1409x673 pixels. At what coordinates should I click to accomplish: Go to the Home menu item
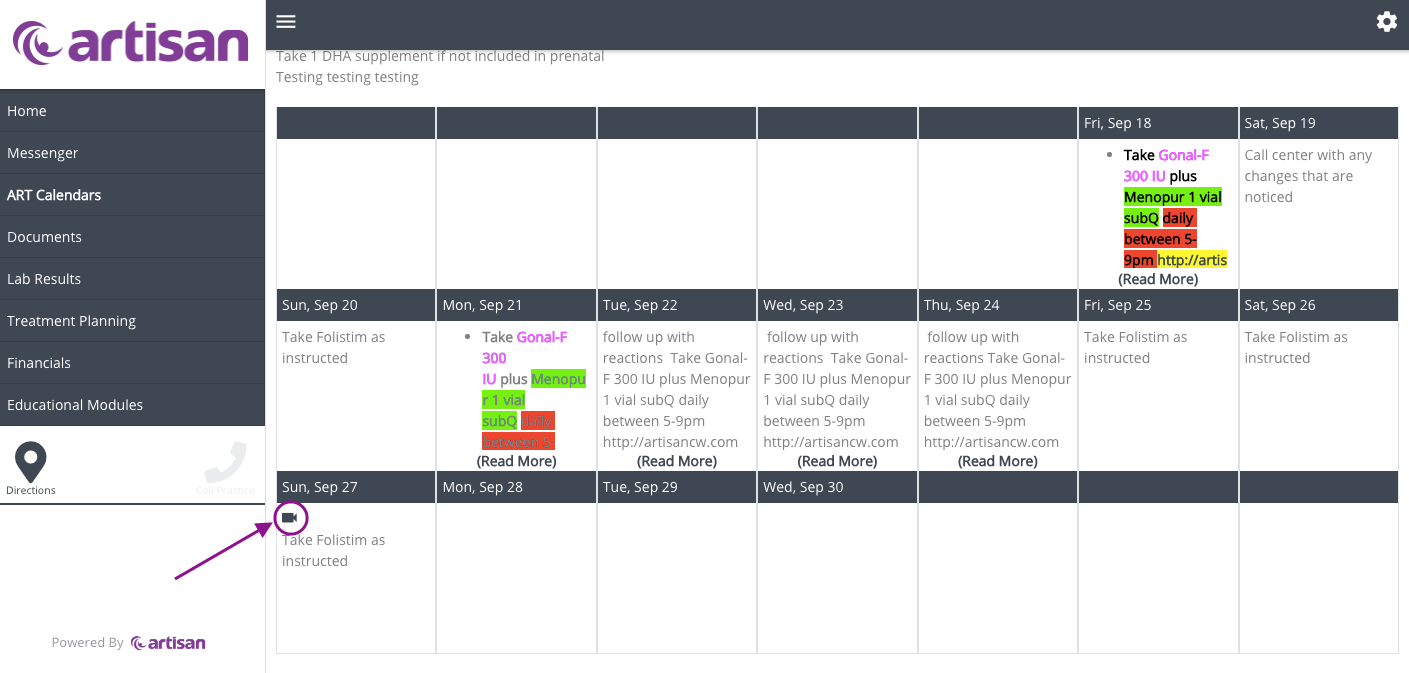pos(132,111)
